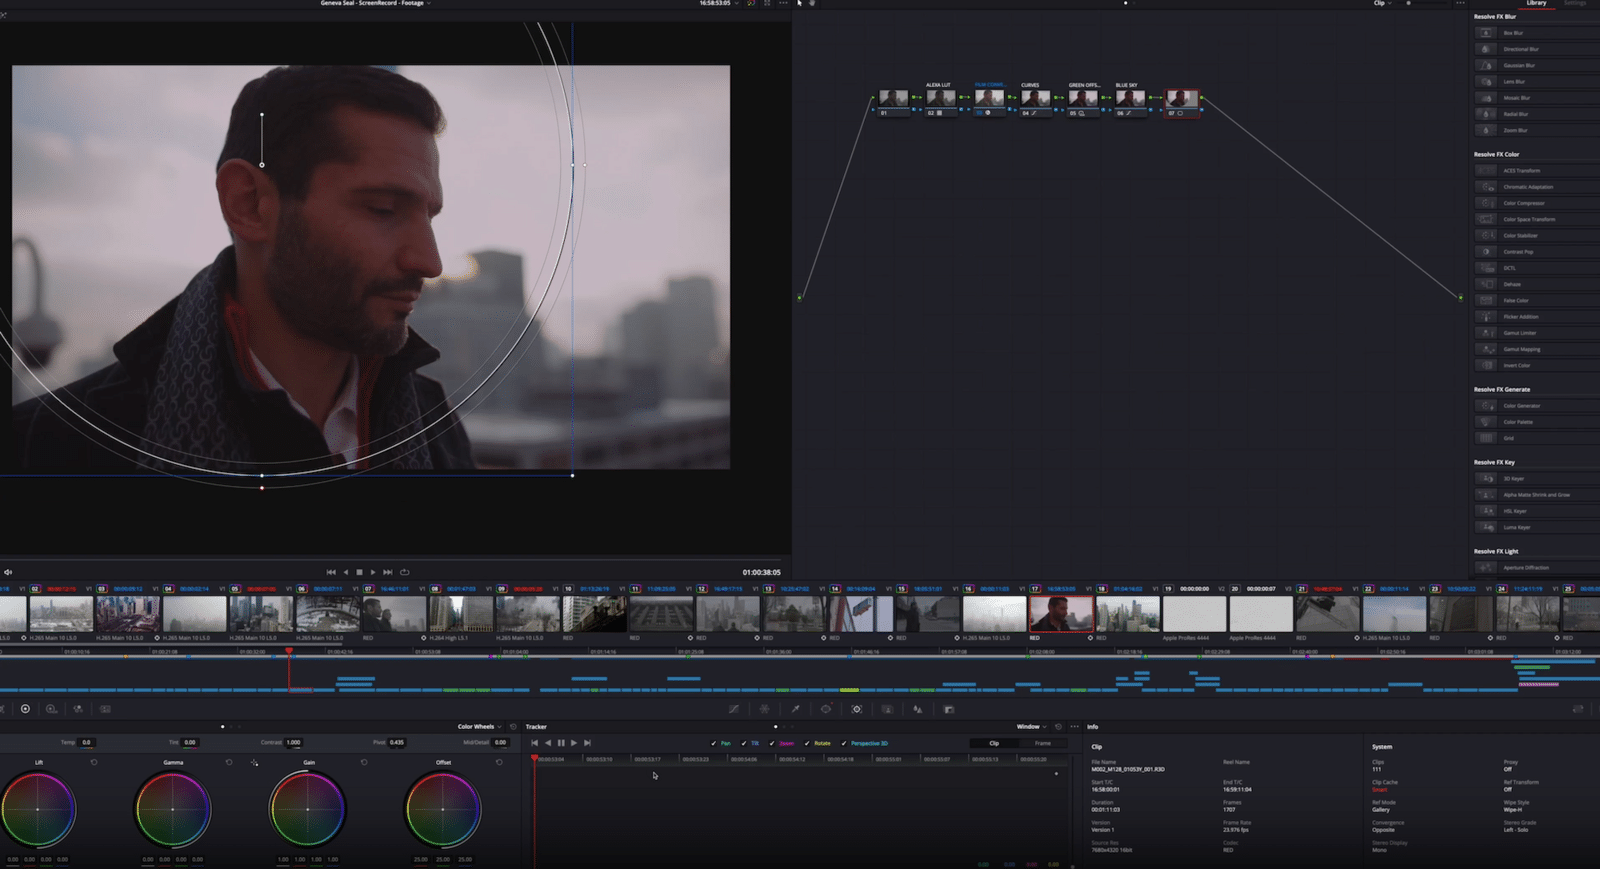1600x869 pixels.
Task: Pause tracking in the Tracker panel
Action: coord(561,743)
